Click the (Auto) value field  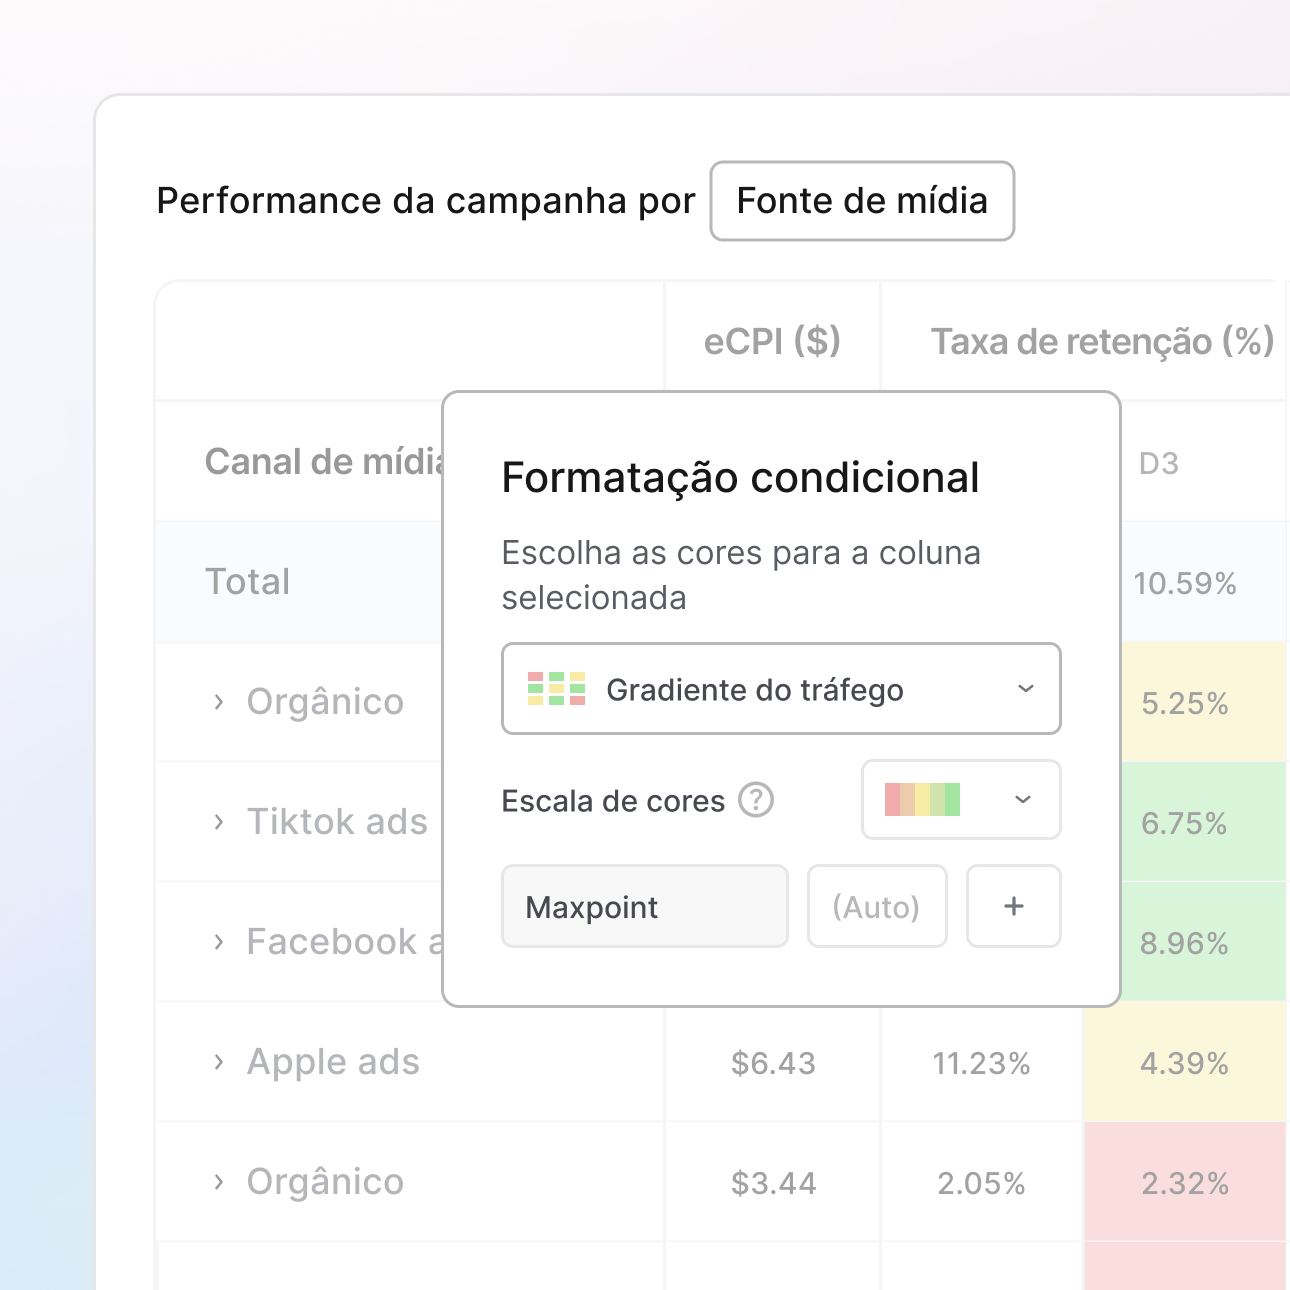876,906
